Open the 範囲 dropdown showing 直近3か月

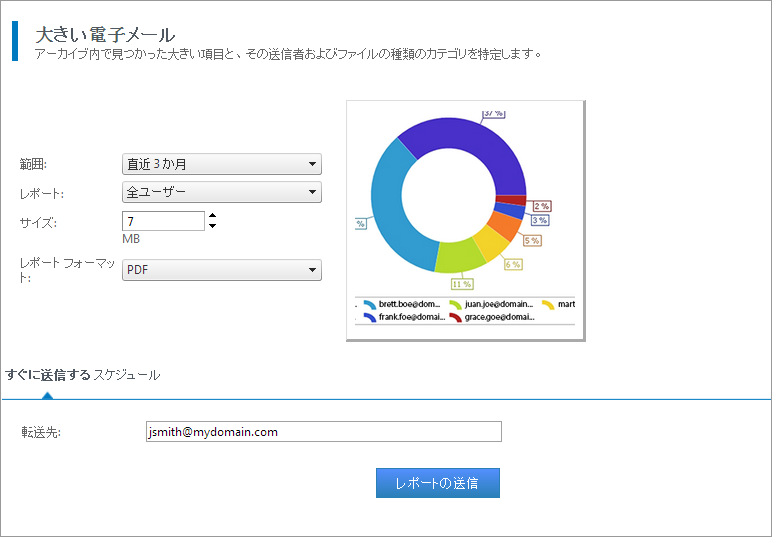point(221,164)
